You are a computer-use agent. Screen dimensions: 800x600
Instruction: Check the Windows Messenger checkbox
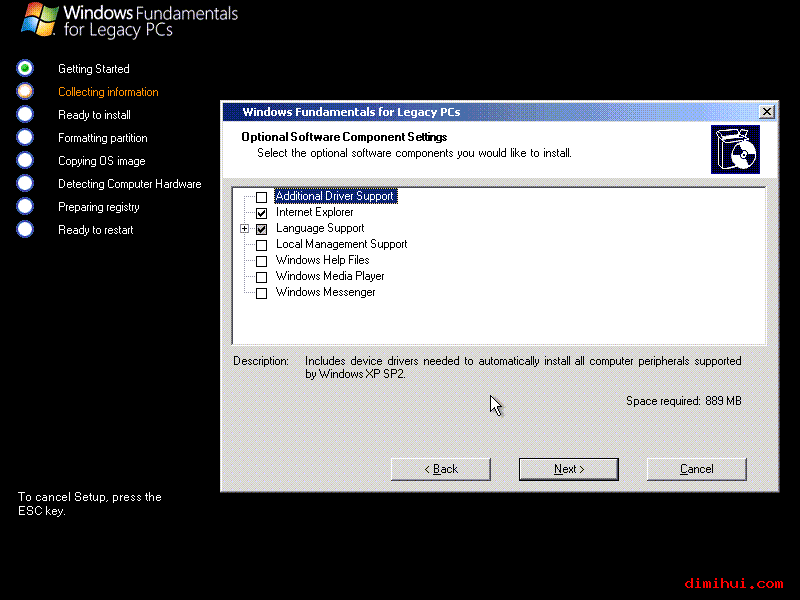pos(261,293)
